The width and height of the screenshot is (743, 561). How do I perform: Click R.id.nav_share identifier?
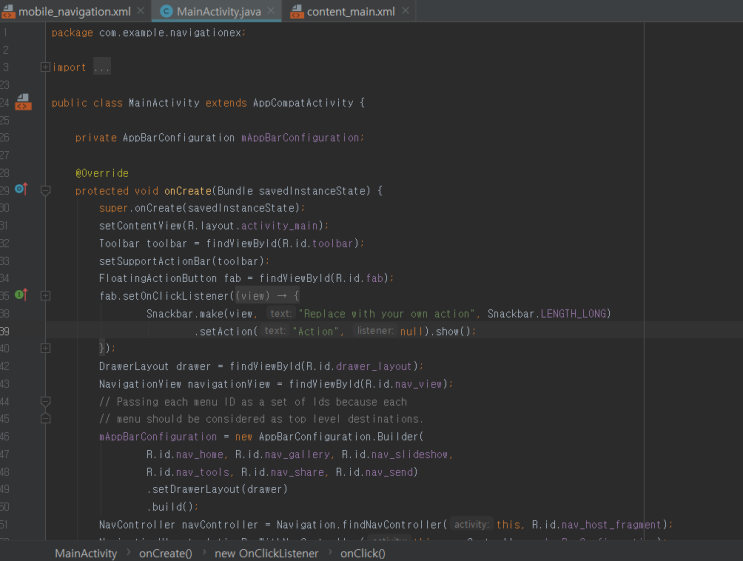pyautogui.click(x=282, y=472)
